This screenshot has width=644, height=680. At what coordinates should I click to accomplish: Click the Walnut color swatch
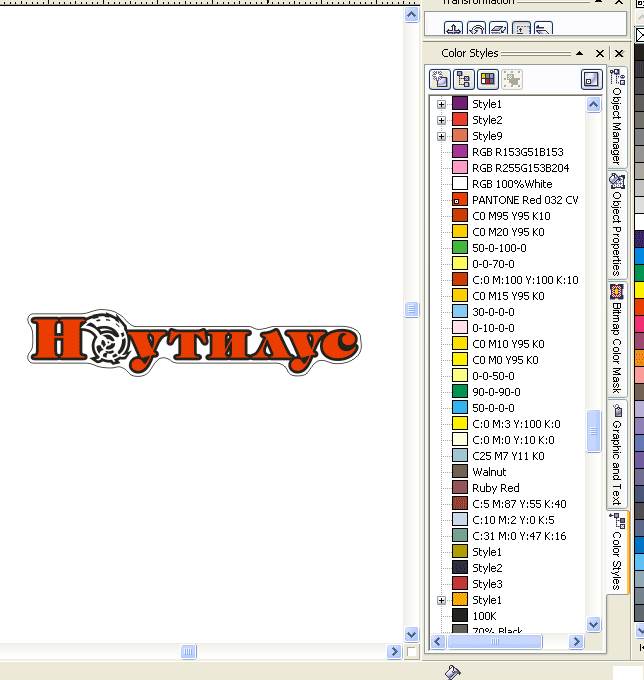pyautogui.click(x=460, y=471)
